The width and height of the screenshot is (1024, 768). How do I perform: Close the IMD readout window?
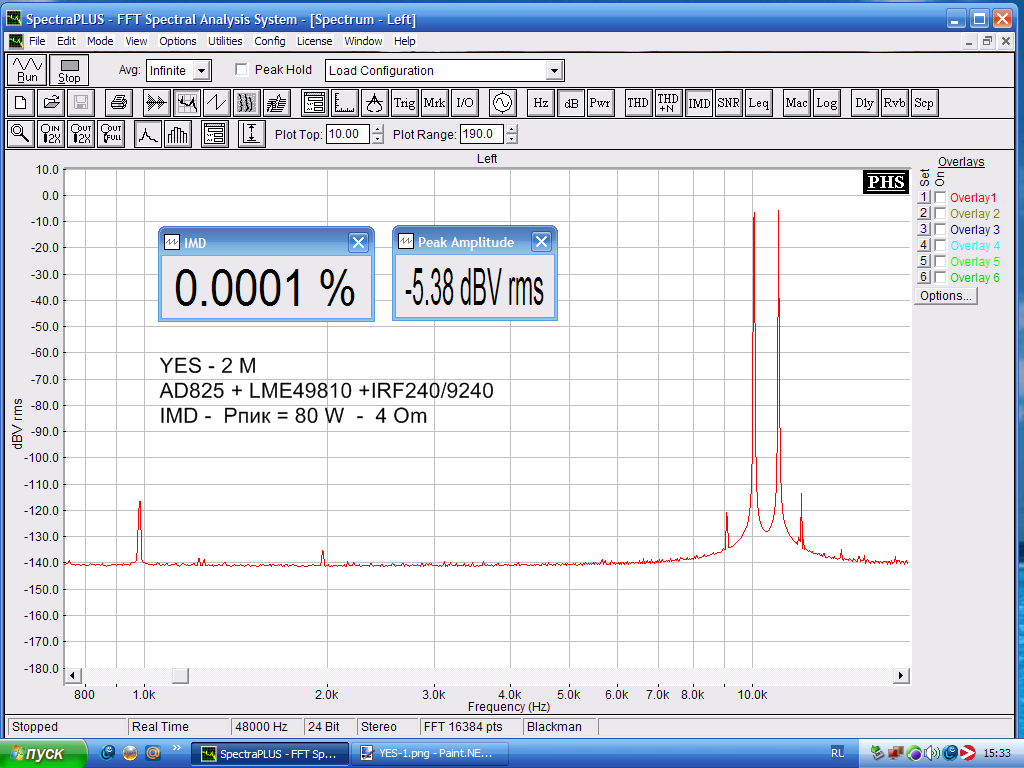[358, 242]
